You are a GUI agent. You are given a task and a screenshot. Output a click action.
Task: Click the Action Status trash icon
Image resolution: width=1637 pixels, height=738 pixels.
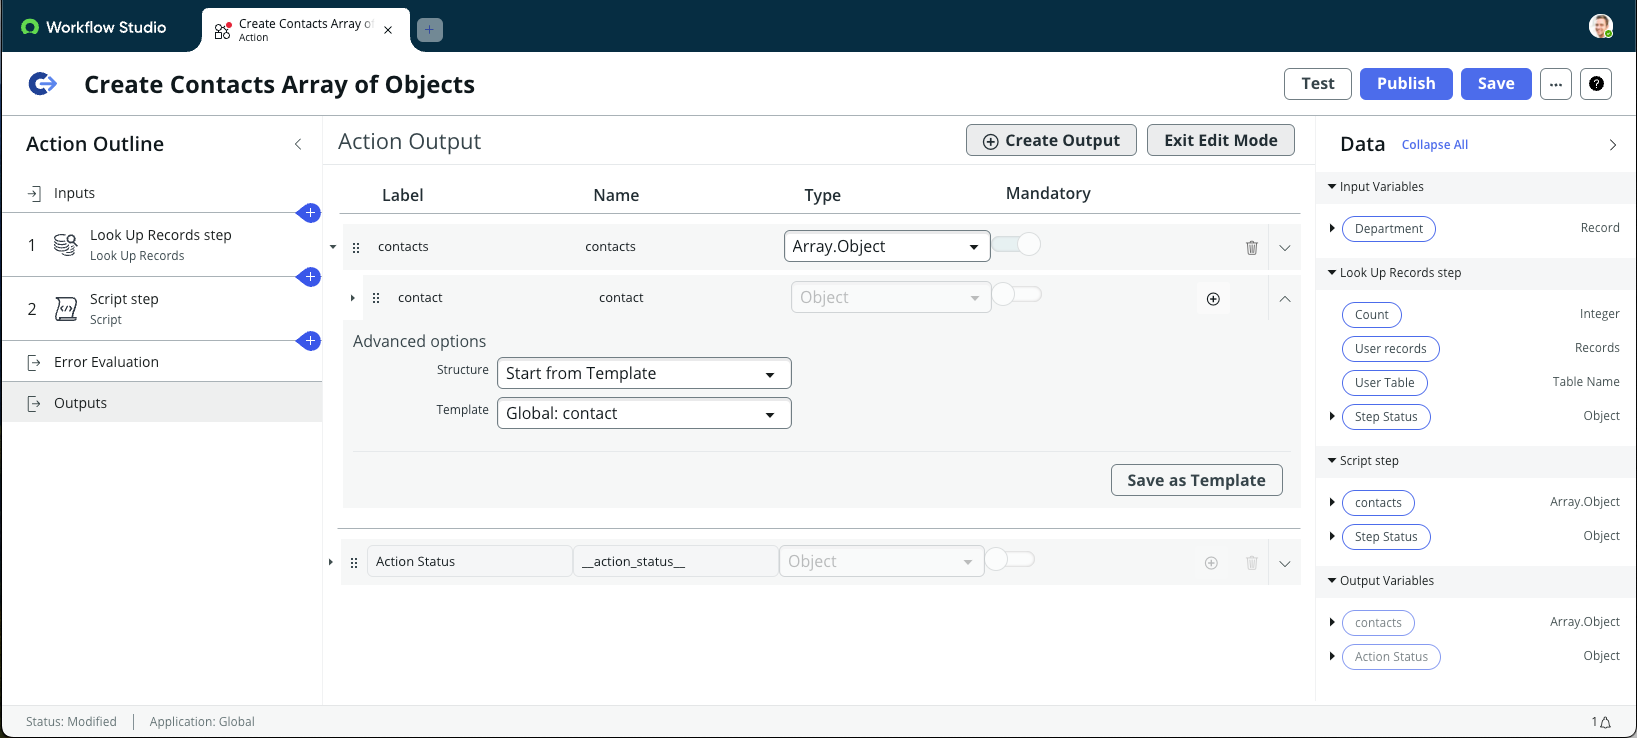[1251, 563]
